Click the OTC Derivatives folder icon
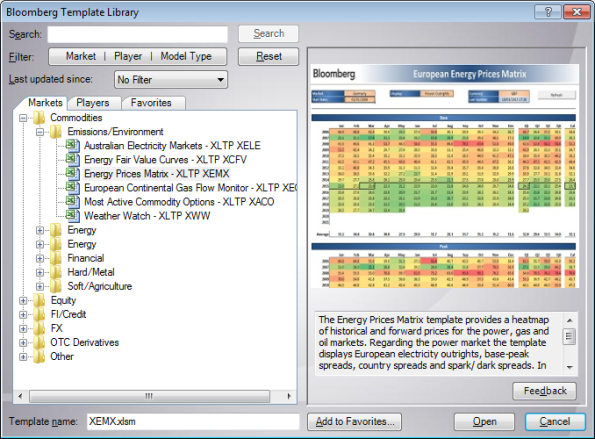The width and height of the screenshot is (595, 439). tap(39, 342)
